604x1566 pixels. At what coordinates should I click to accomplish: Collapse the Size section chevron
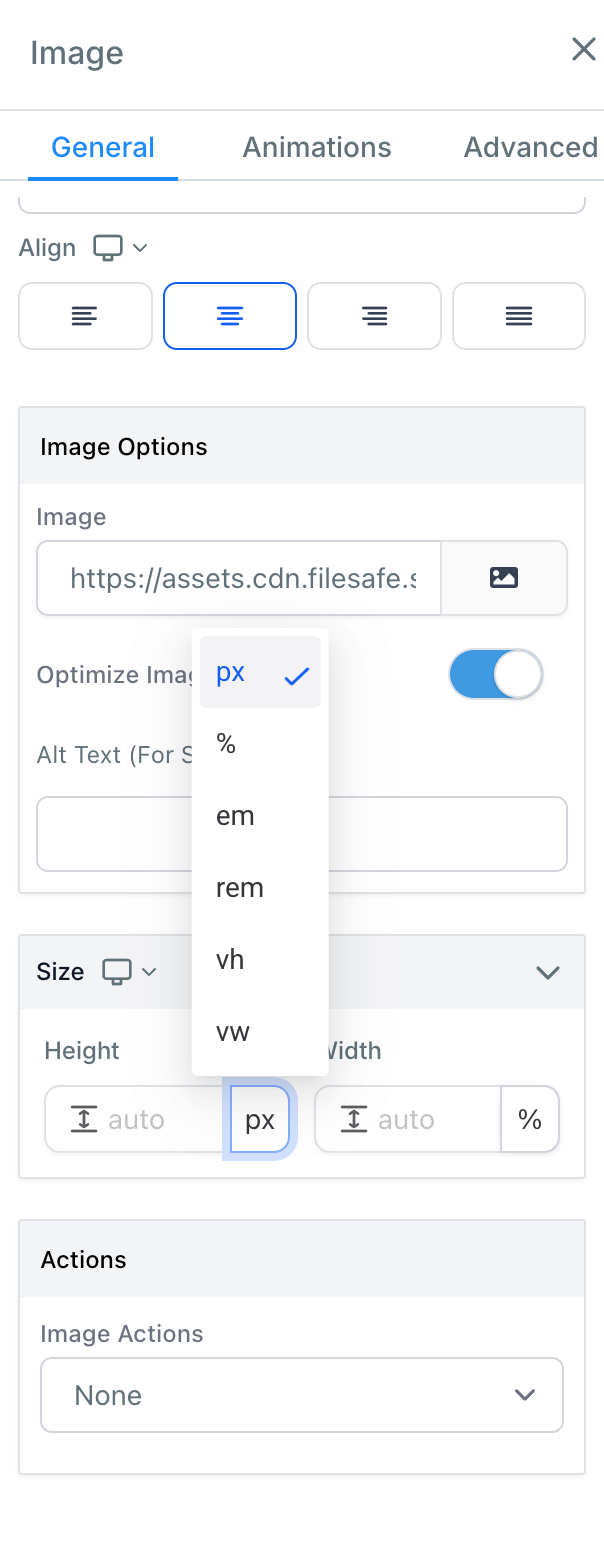[548, 972]
